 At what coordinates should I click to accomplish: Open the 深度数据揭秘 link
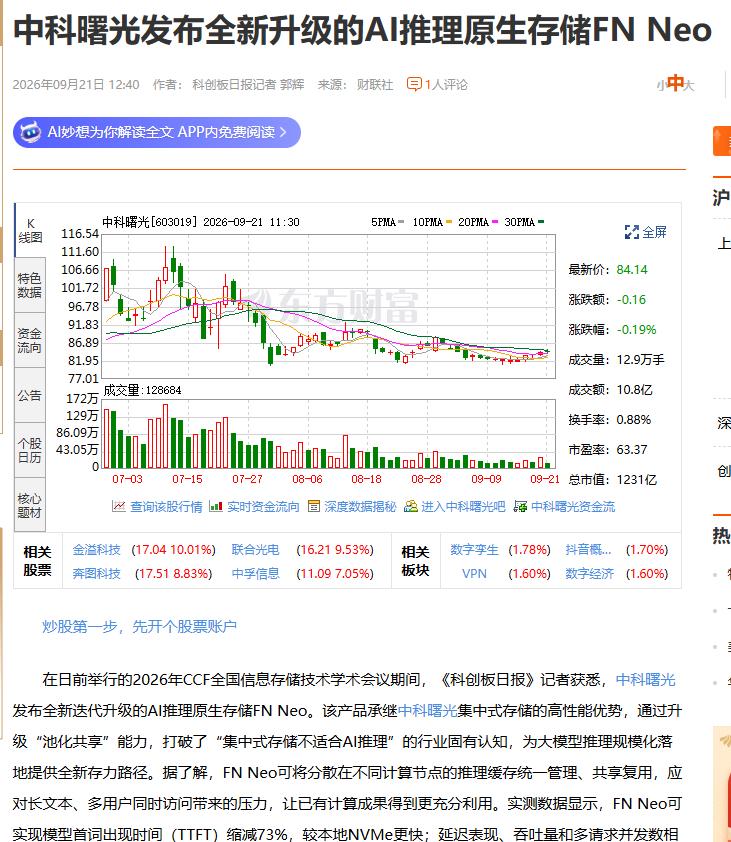point(360,506)
